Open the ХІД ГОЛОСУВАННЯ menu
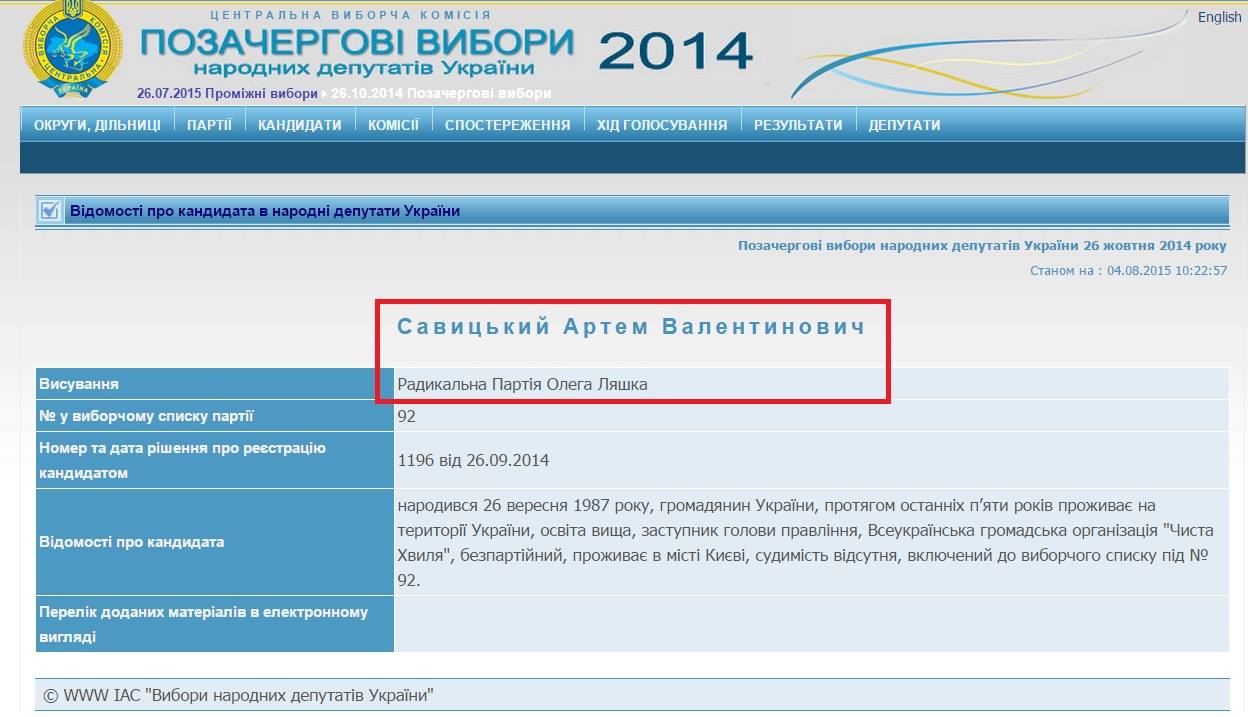1248x717 pixels. (x=661, y=125)
